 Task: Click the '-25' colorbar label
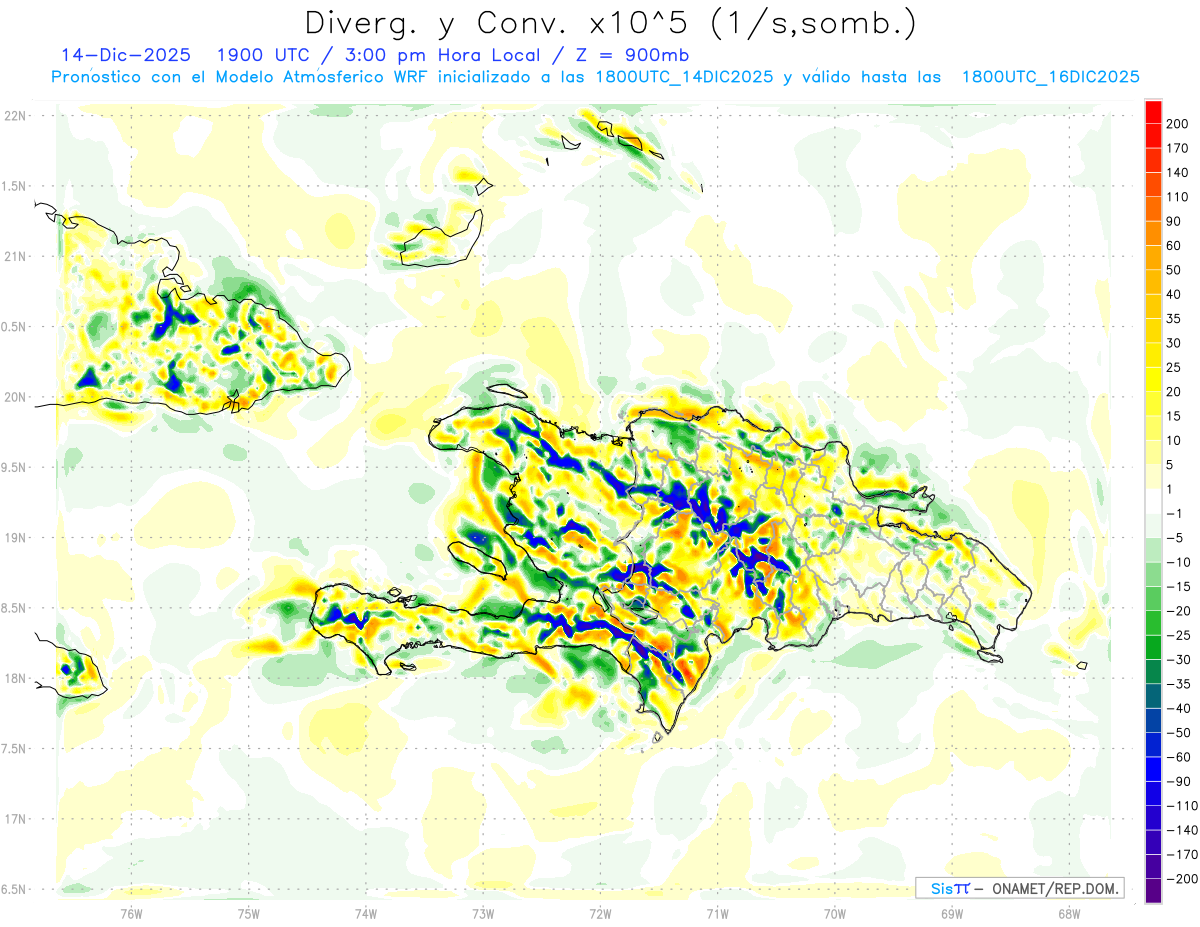coord(1179,635)
